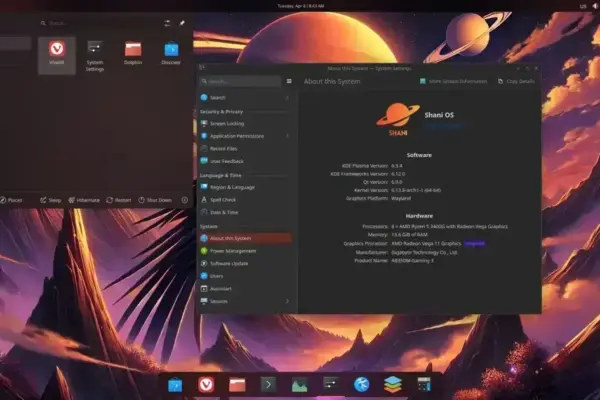Expand the Application Permissions chevron
The height and width of the screenshot is (400, 600).
[x=287, y=136]
